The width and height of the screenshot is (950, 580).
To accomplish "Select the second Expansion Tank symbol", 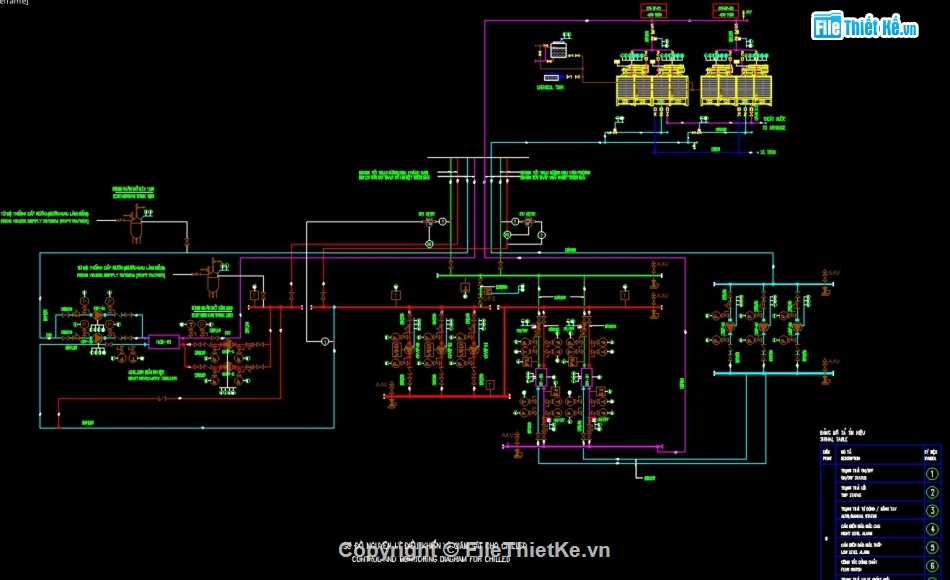I will (x=213, y=280).
